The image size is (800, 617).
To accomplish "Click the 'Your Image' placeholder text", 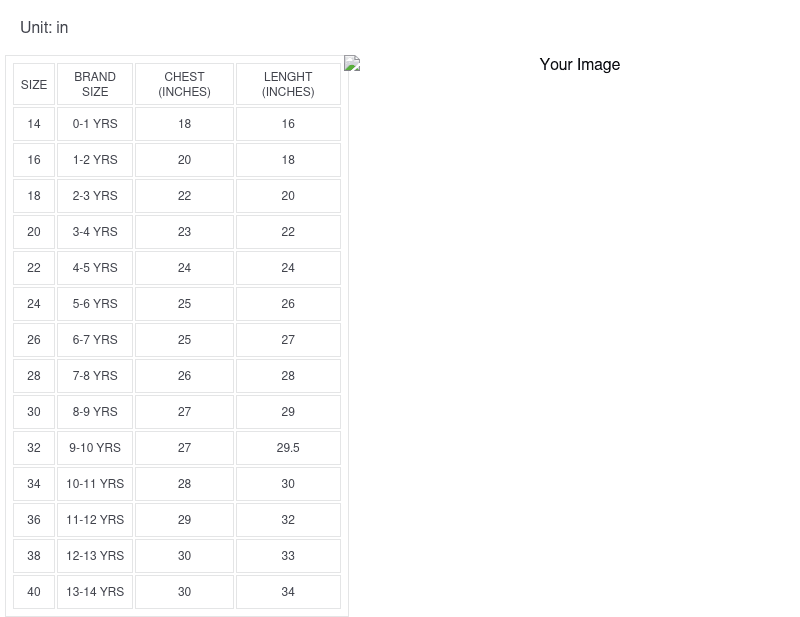I will pyautogui.click(x=579, y=65).
